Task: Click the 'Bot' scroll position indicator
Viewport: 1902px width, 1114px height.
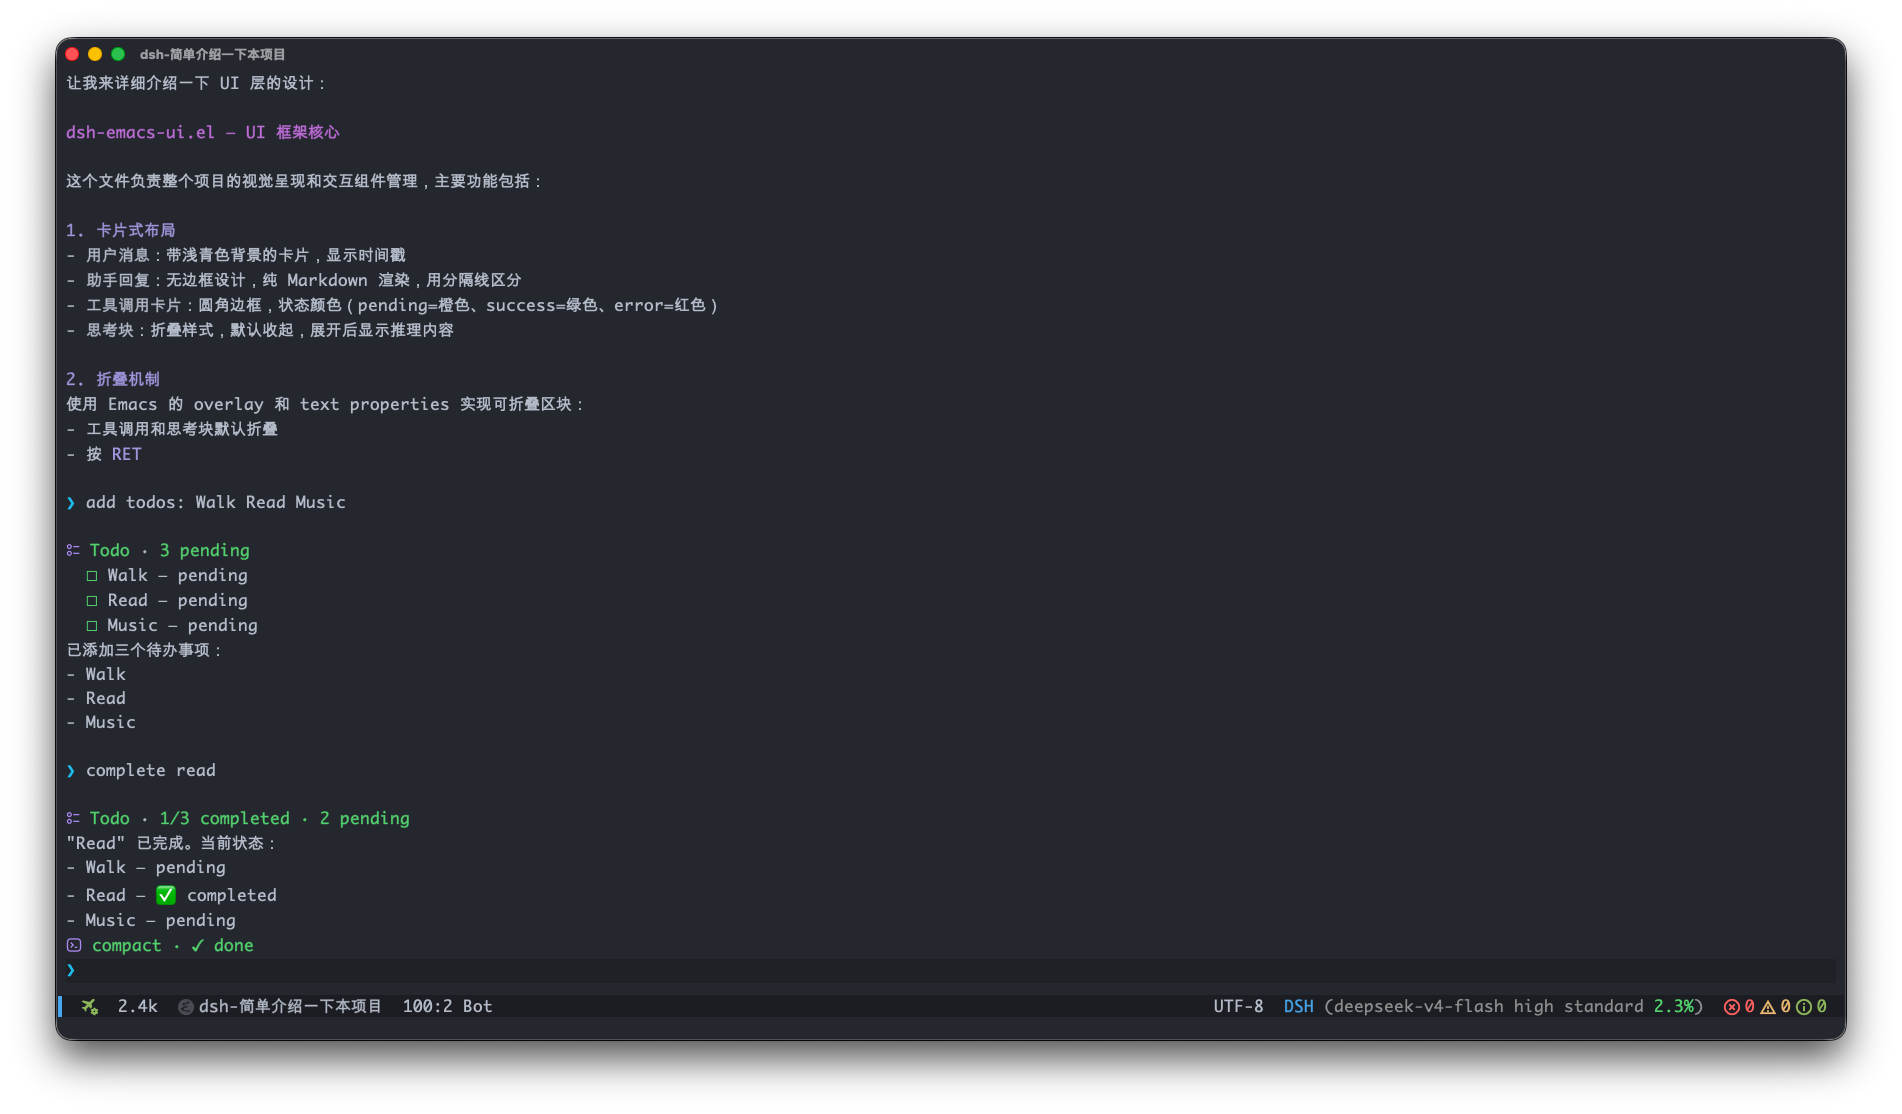Action: (477, 1006)
